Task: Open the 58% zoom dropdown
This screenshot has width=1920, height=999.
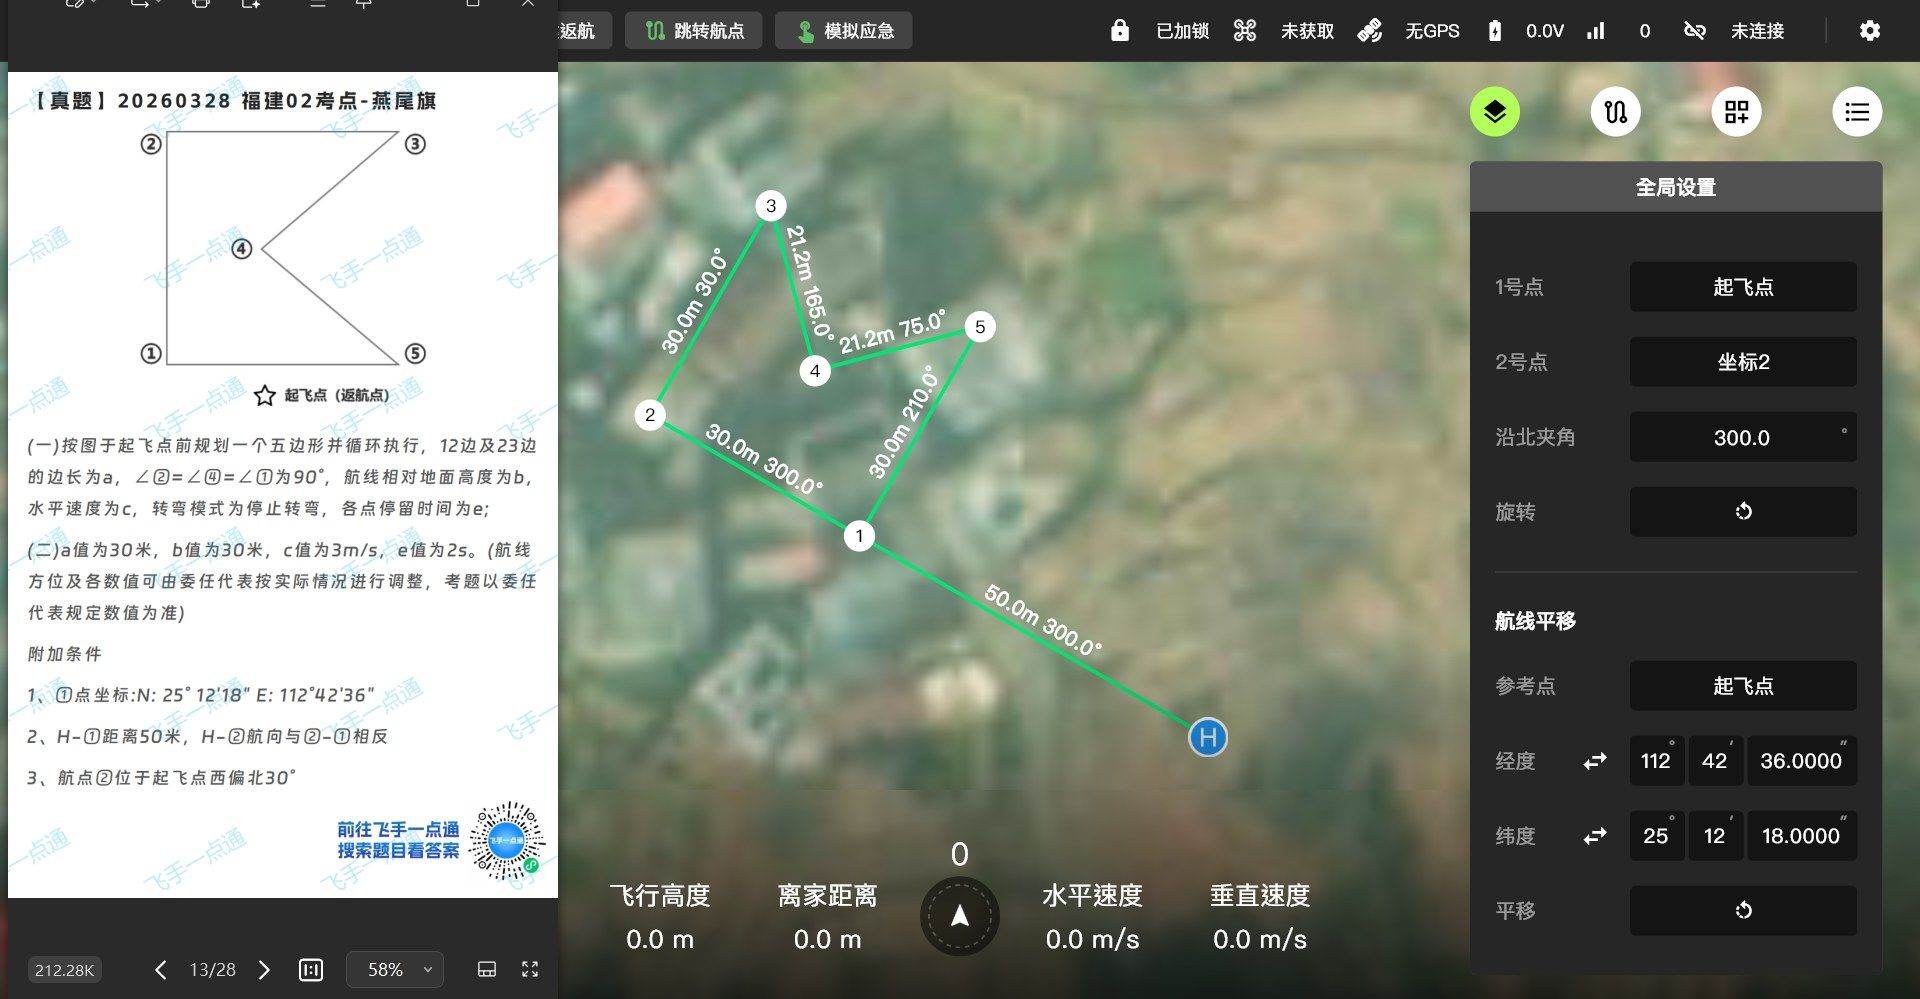Action: tap(395, 970)
